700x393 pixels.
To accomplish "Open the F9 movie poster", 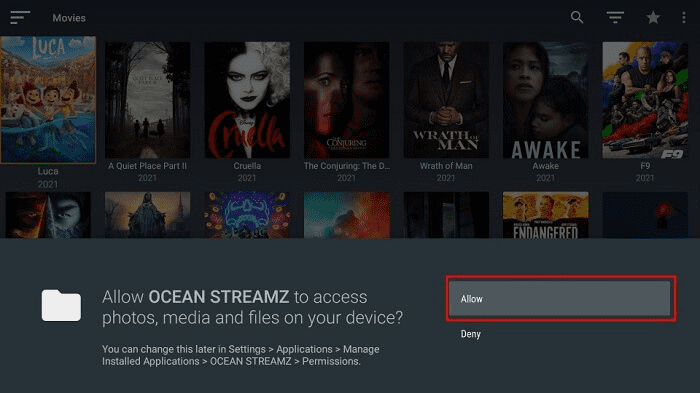I will pyautogui.click(x=645, y=100).
